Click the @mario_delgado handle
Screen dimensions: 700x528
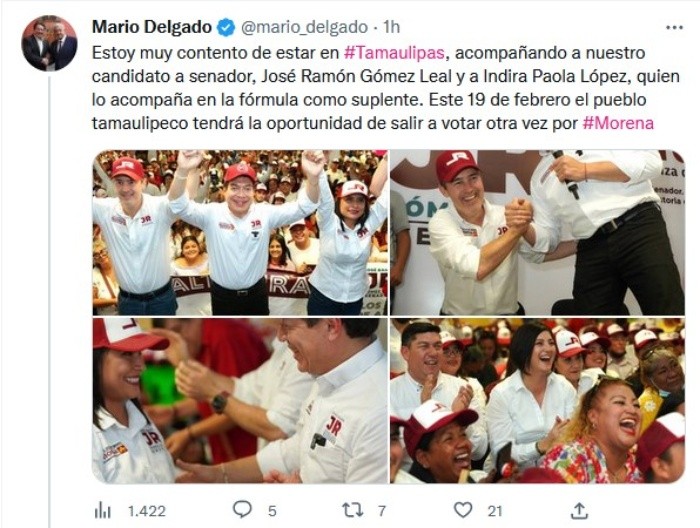[x=304, y=28]
